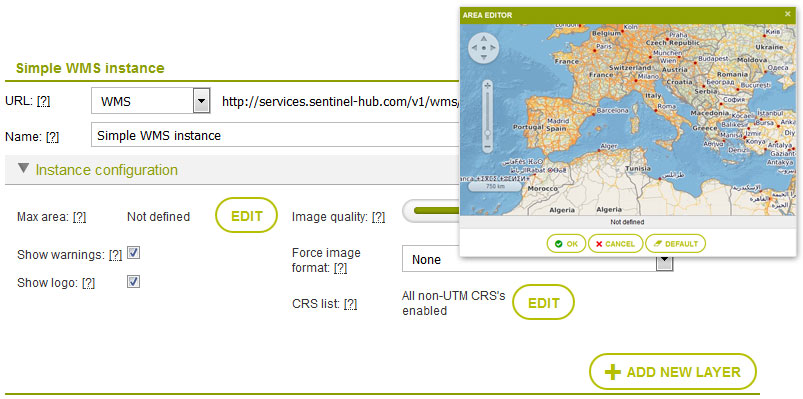This screenshot has width=803, height=399.
Task: Open help for Show logo
Action: pos(89,283)
